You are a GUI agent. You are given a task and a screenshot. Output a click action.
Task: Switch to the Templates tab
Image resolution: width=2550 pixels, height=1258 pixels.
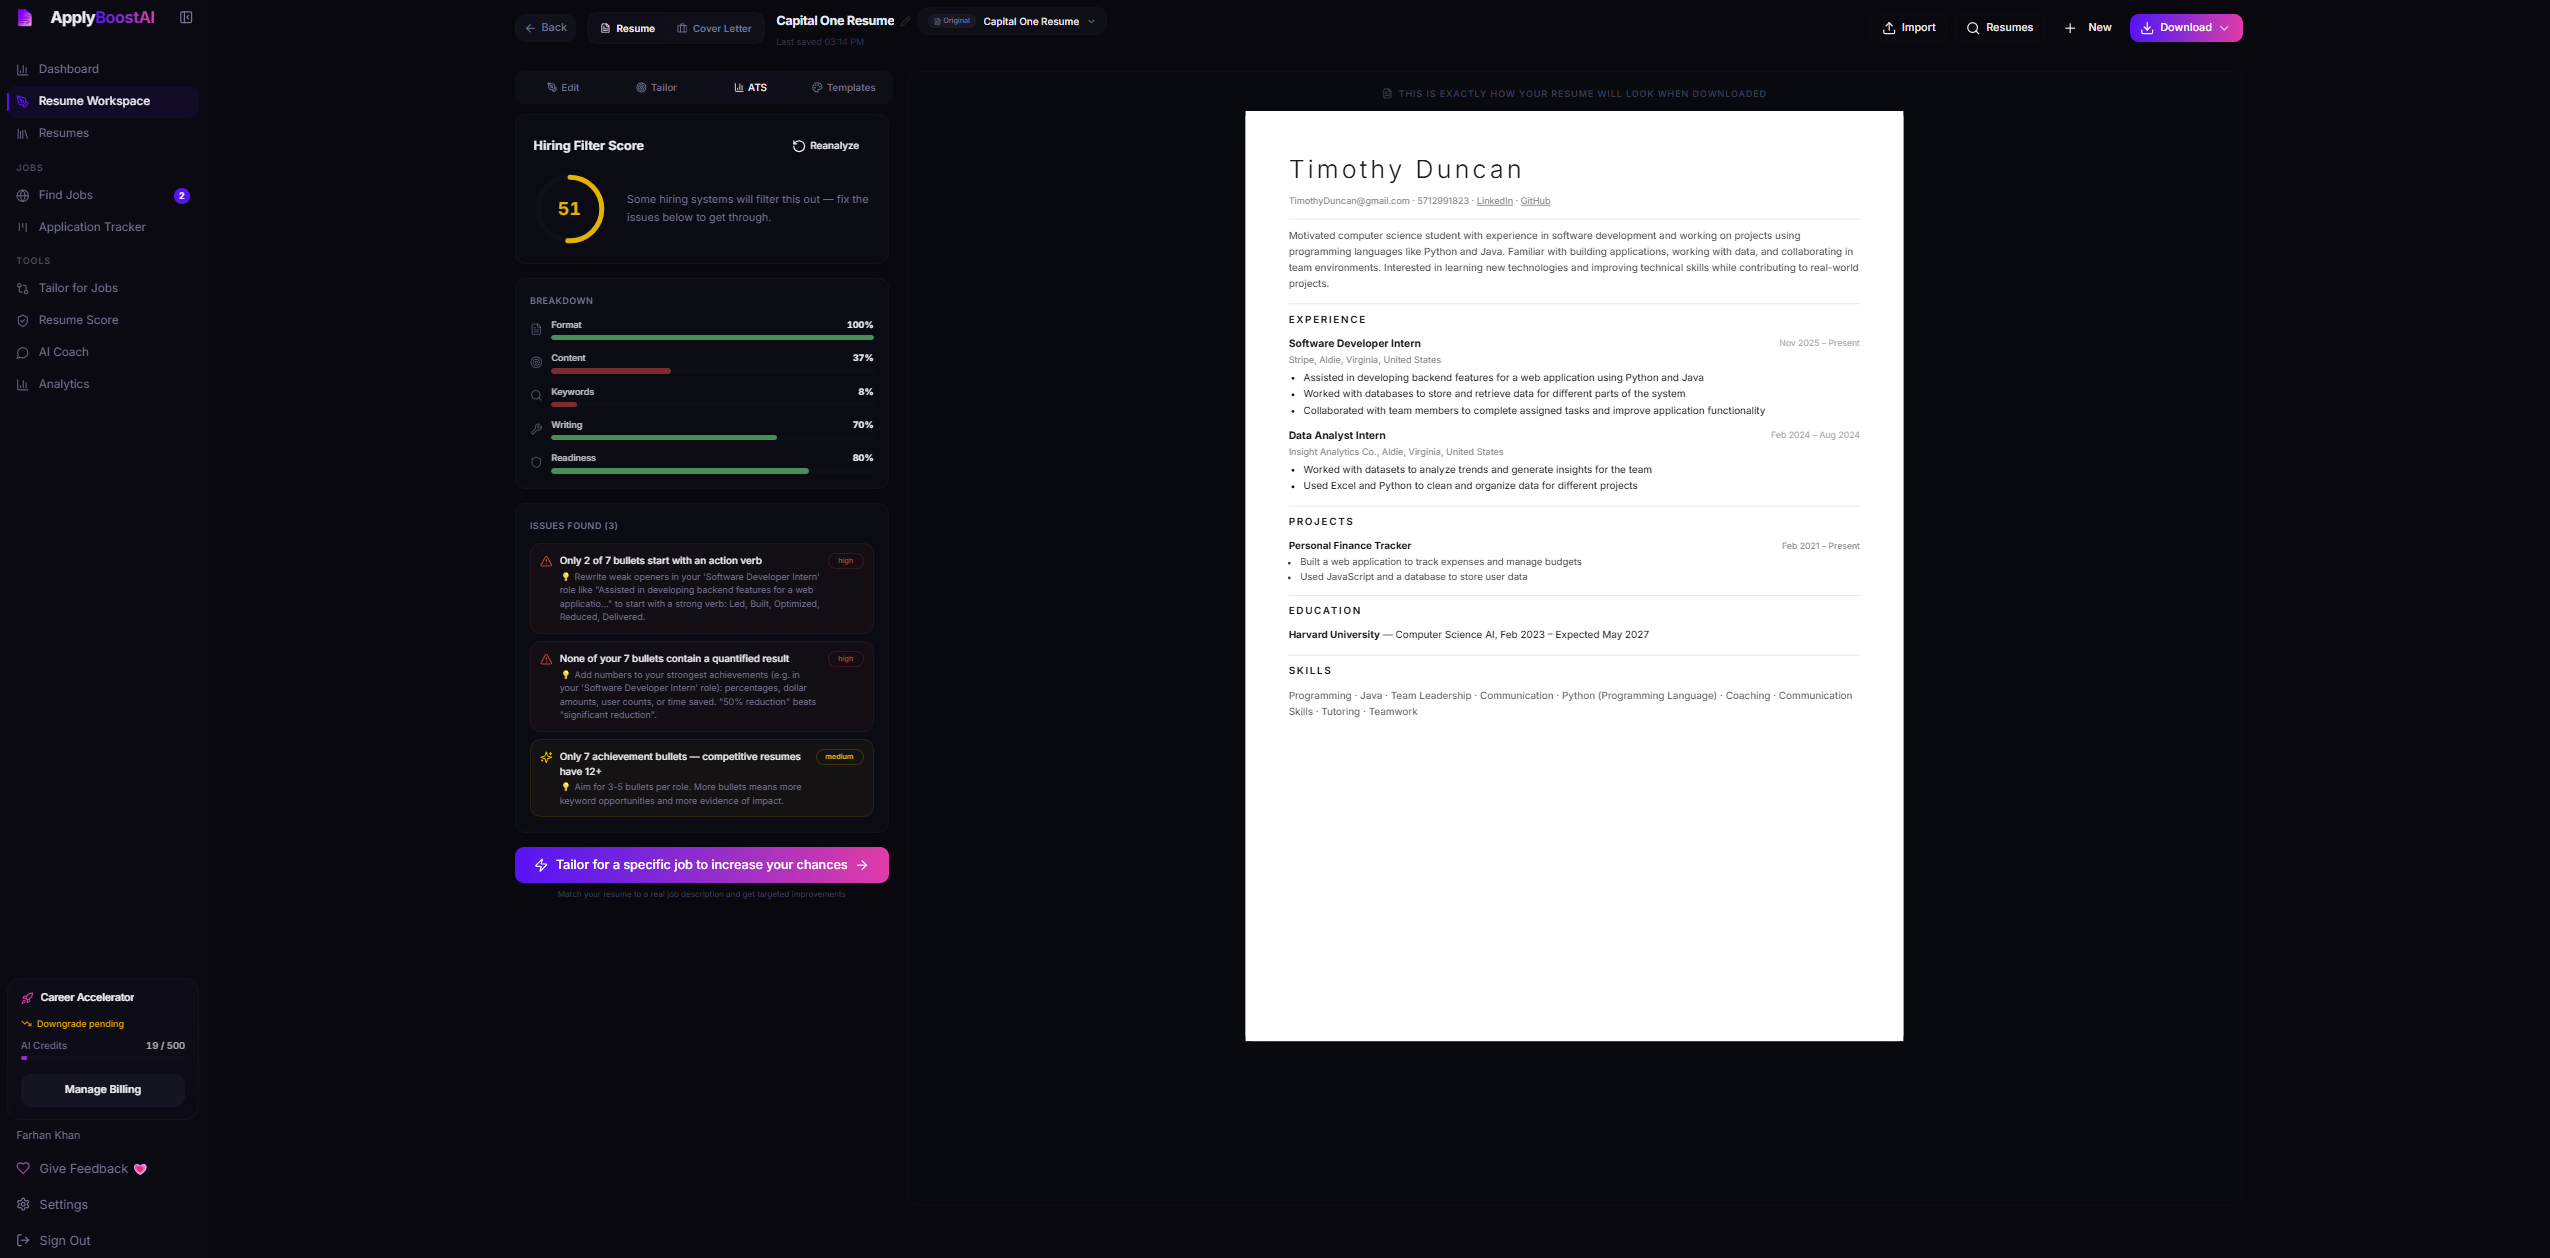[x=843, y=88]
